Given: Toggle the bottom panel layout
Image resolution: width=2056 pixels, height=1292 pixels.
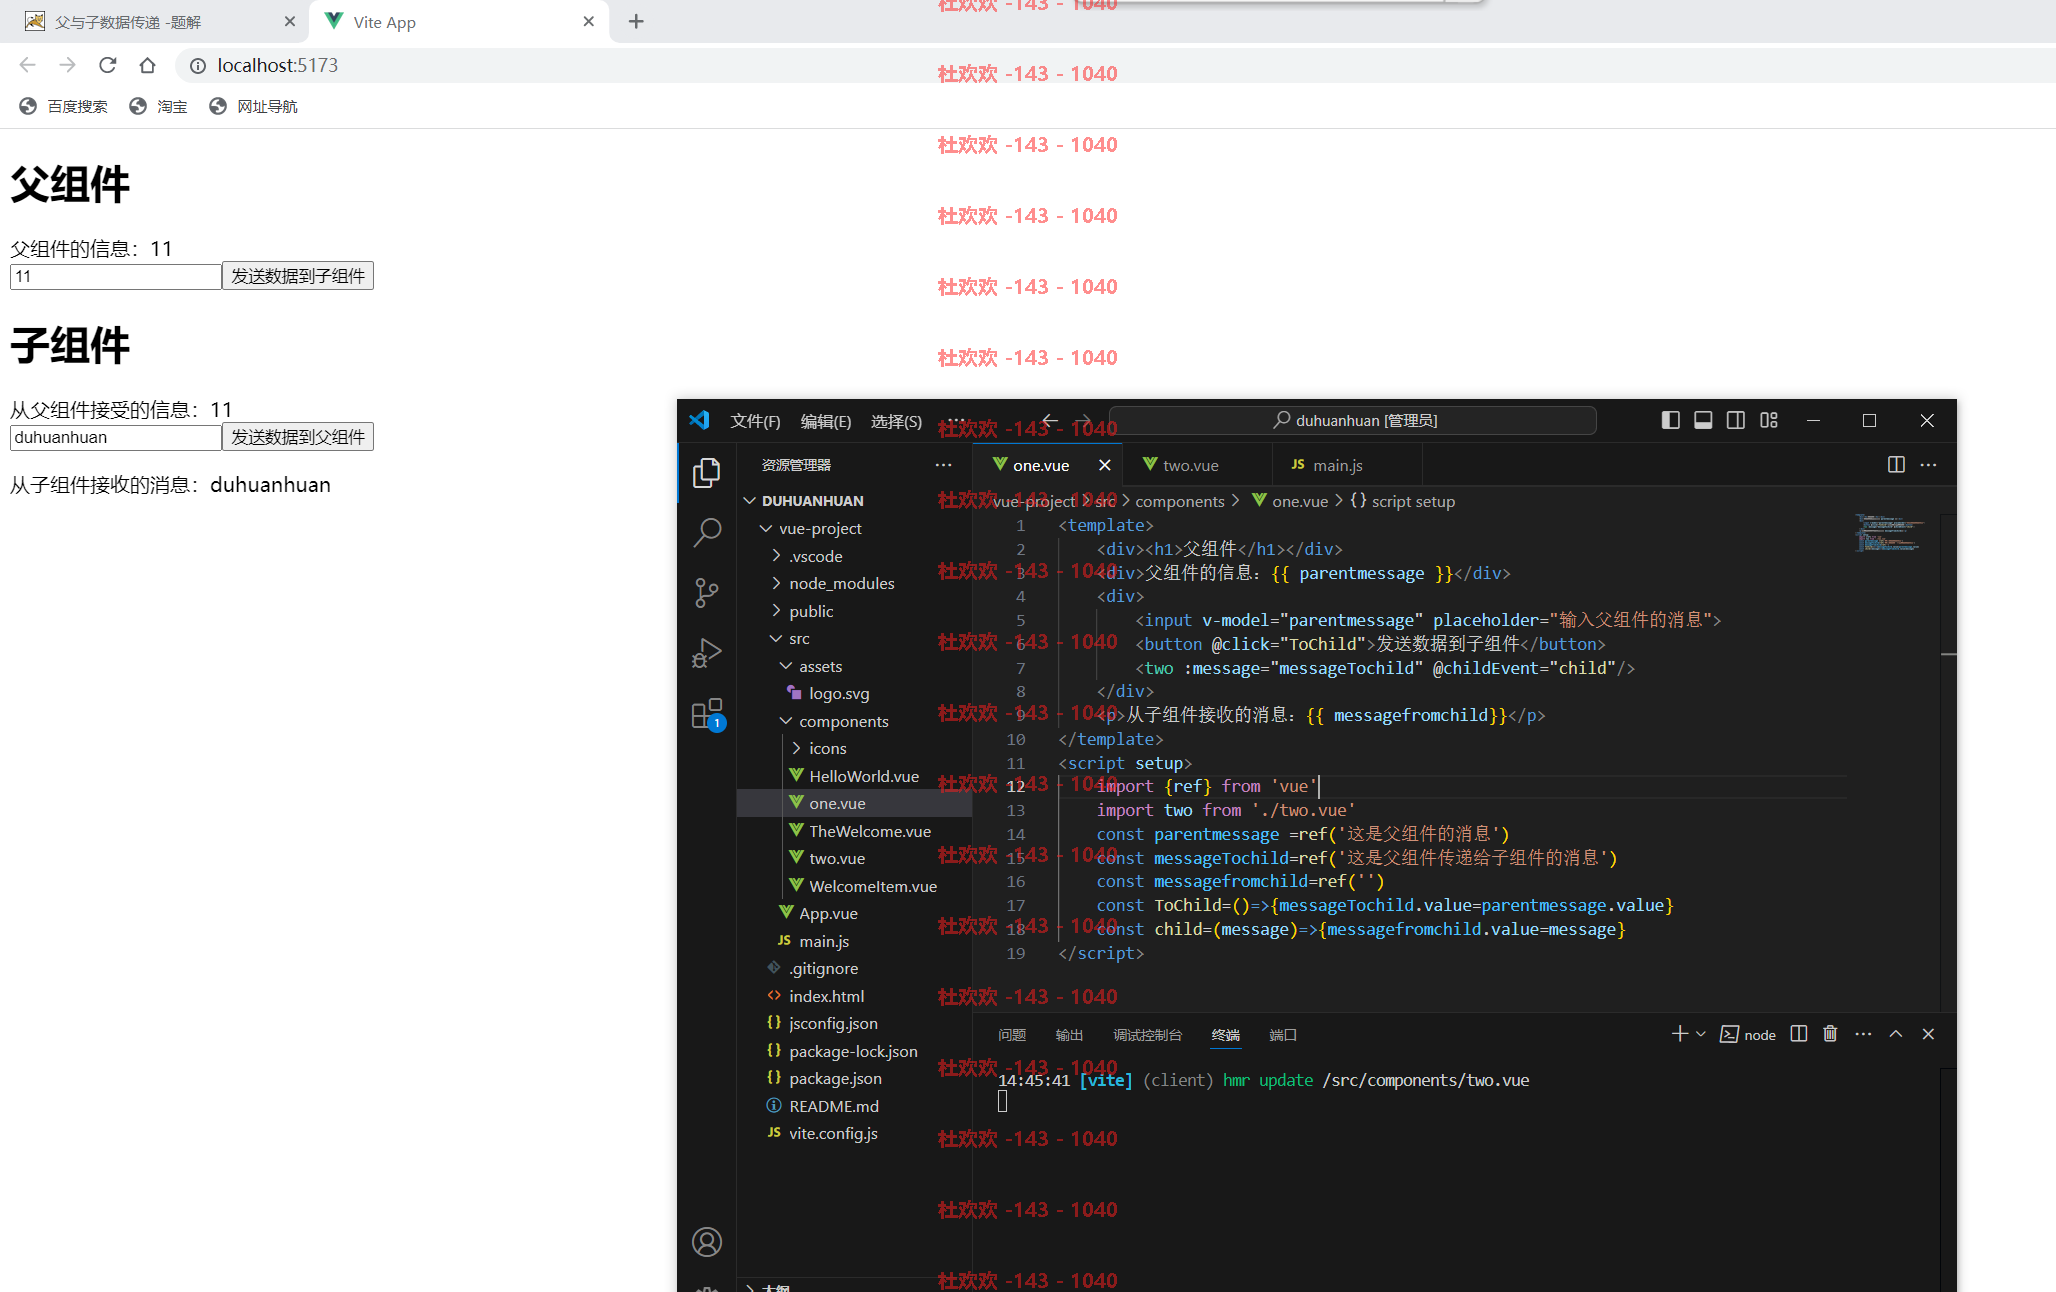Looking at the screenshot, I should coord(1703,420).
